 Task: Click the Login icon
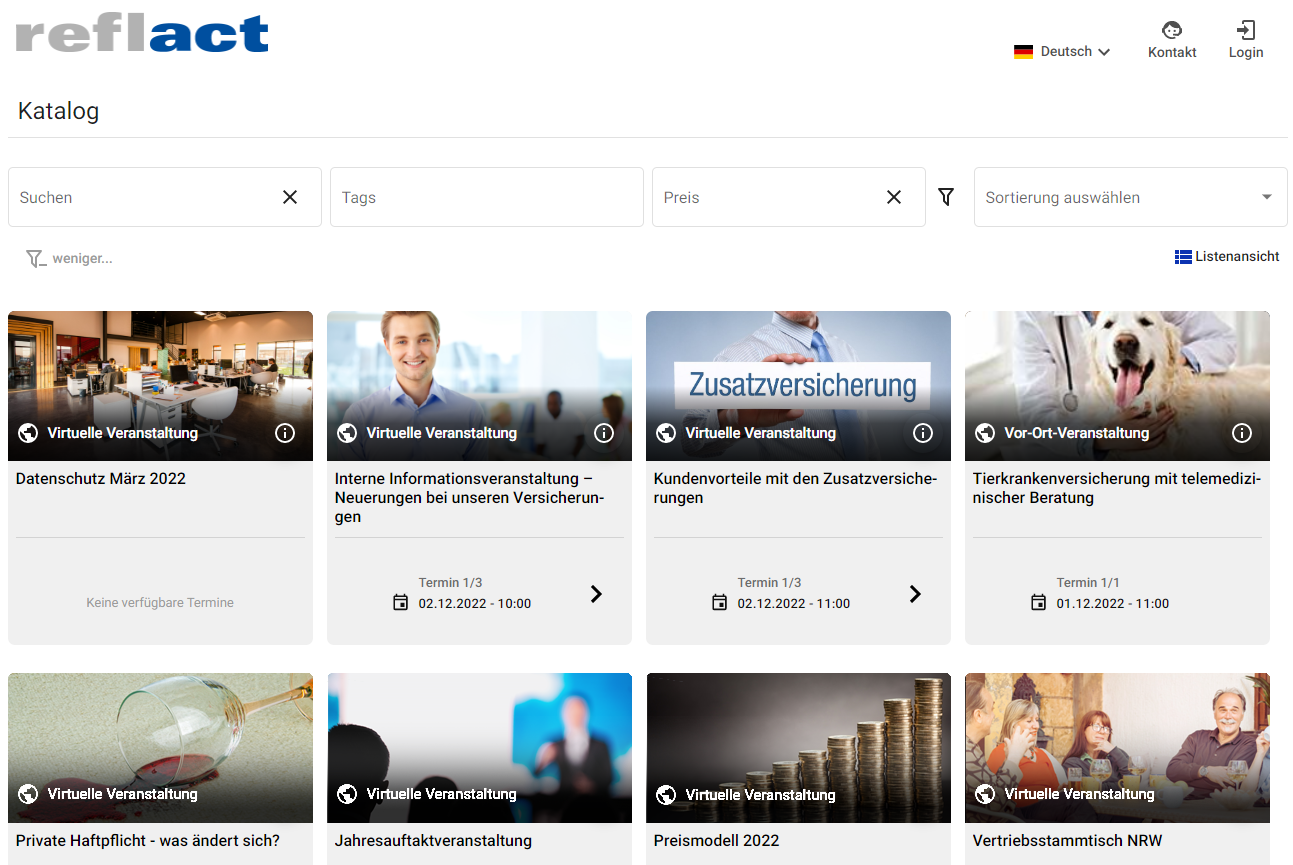pyautogui.click(x=1246, y=30)
